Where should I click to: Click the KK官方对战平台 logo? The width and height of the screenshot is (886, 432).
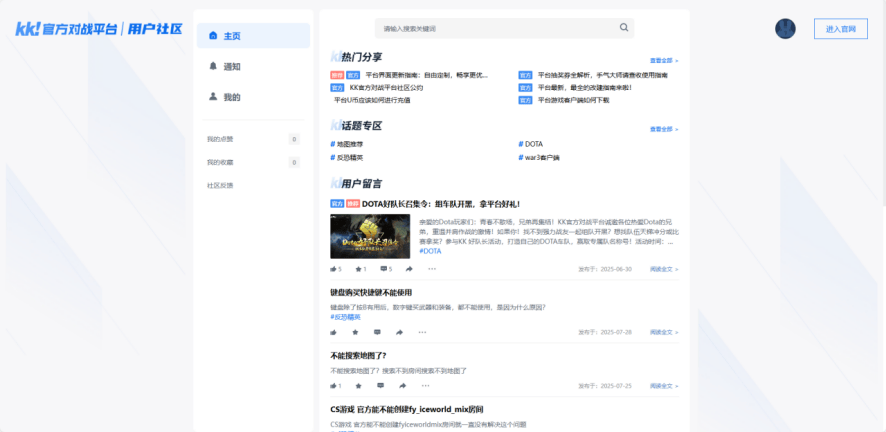coord(99,29)
